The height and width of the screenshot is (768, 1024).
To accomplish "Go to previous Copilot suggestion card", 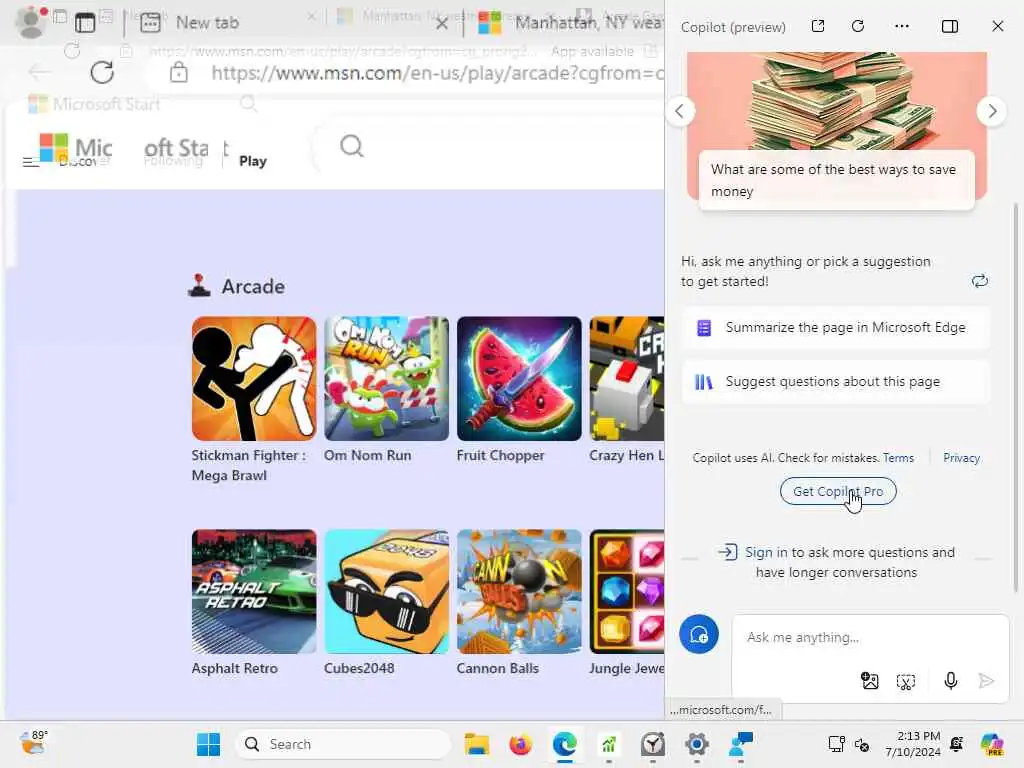I will [x=680, y=111].
